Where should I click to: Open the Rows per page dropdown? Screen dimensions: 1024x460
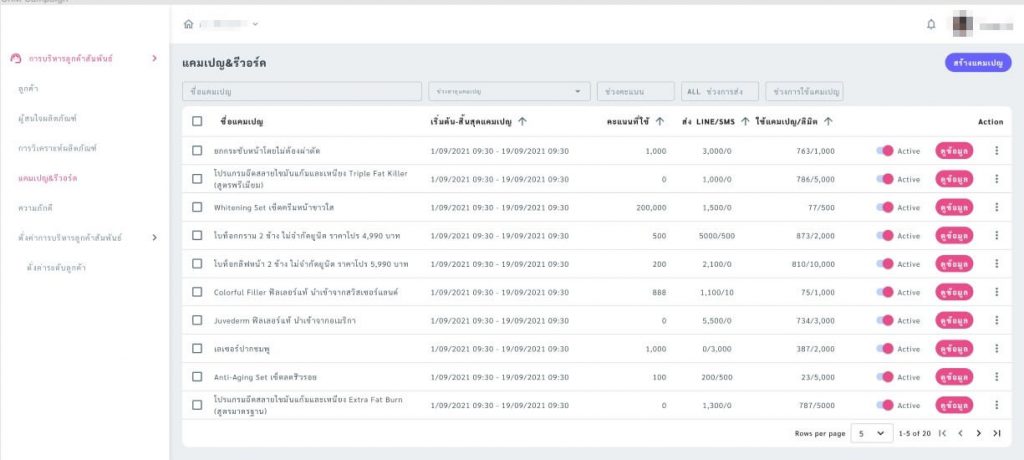(872, 433)
